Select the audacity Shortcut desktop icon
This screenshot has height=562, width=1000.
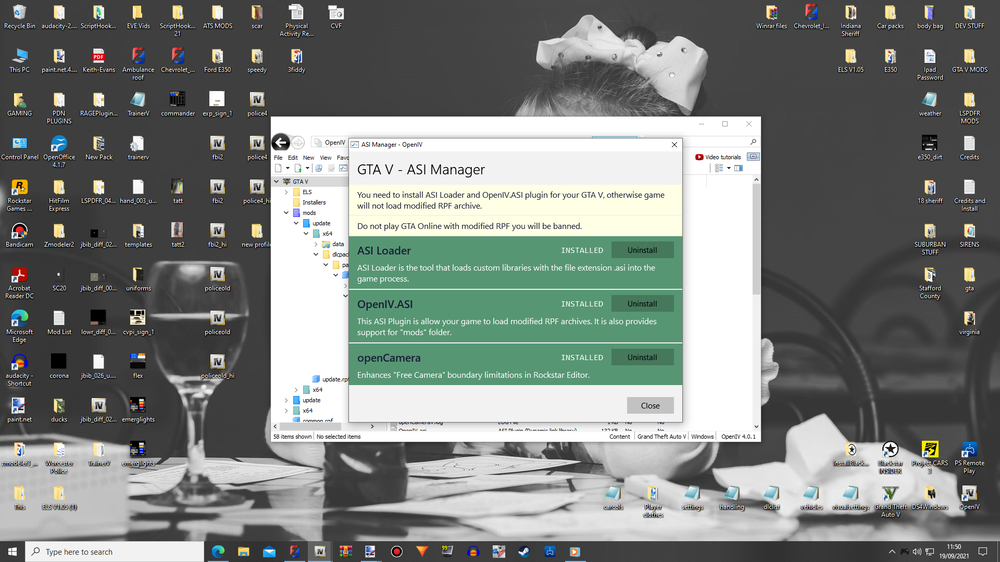(19, 370)
